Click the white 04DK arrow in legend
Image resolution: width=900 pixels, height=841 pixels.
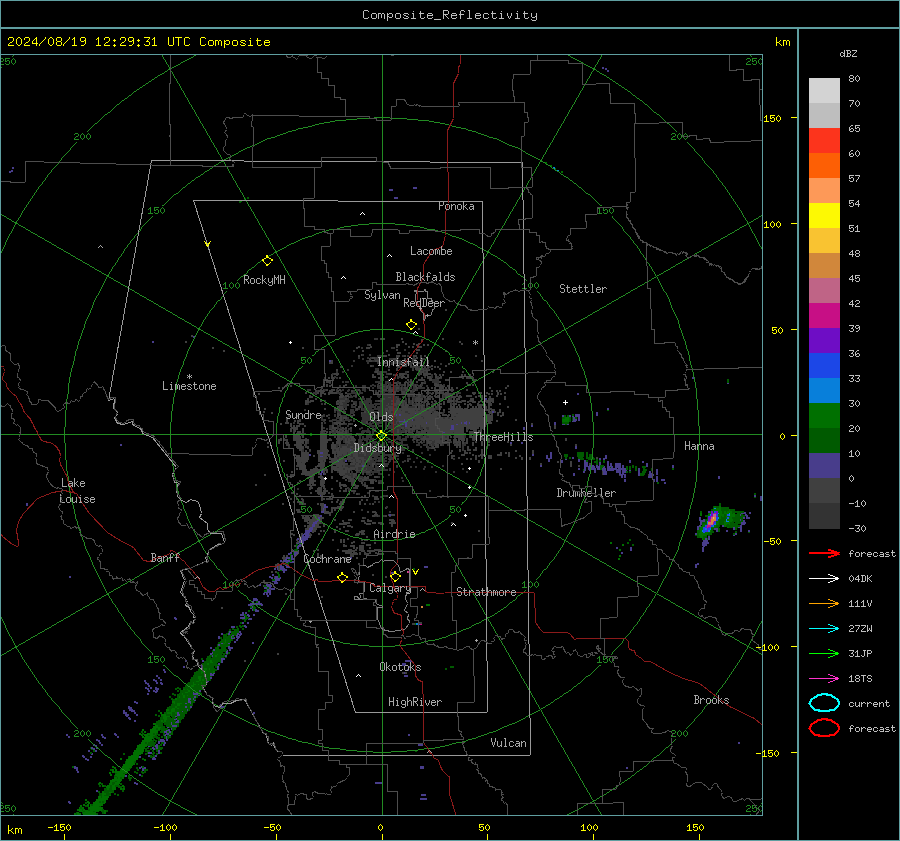pyautogui.click(x=824, y=579)
